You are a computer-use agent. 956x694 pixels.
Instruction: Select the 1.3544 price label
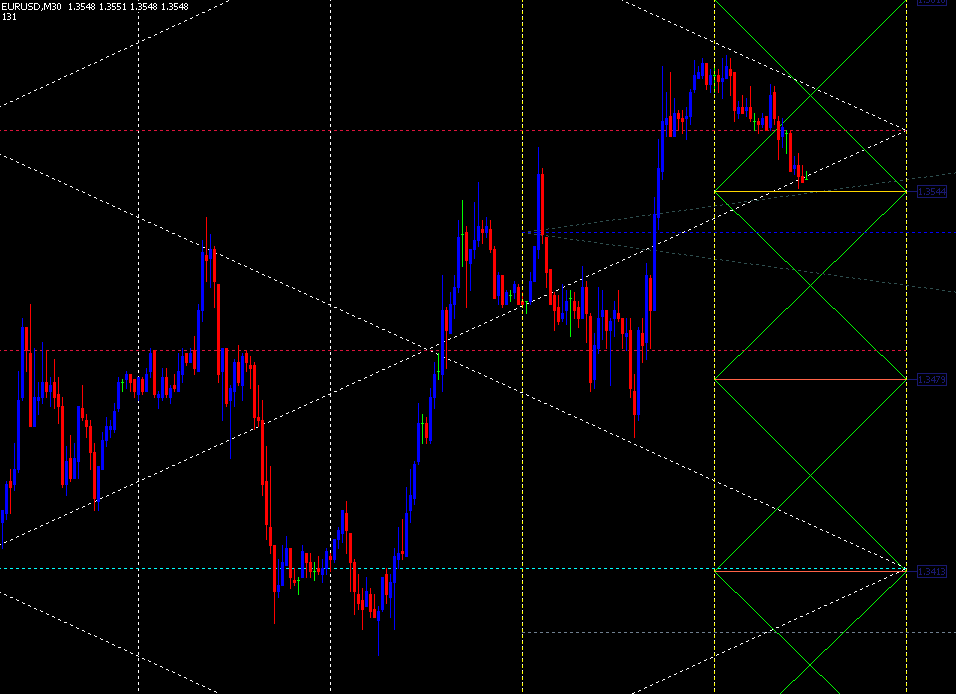coord(932,191)
